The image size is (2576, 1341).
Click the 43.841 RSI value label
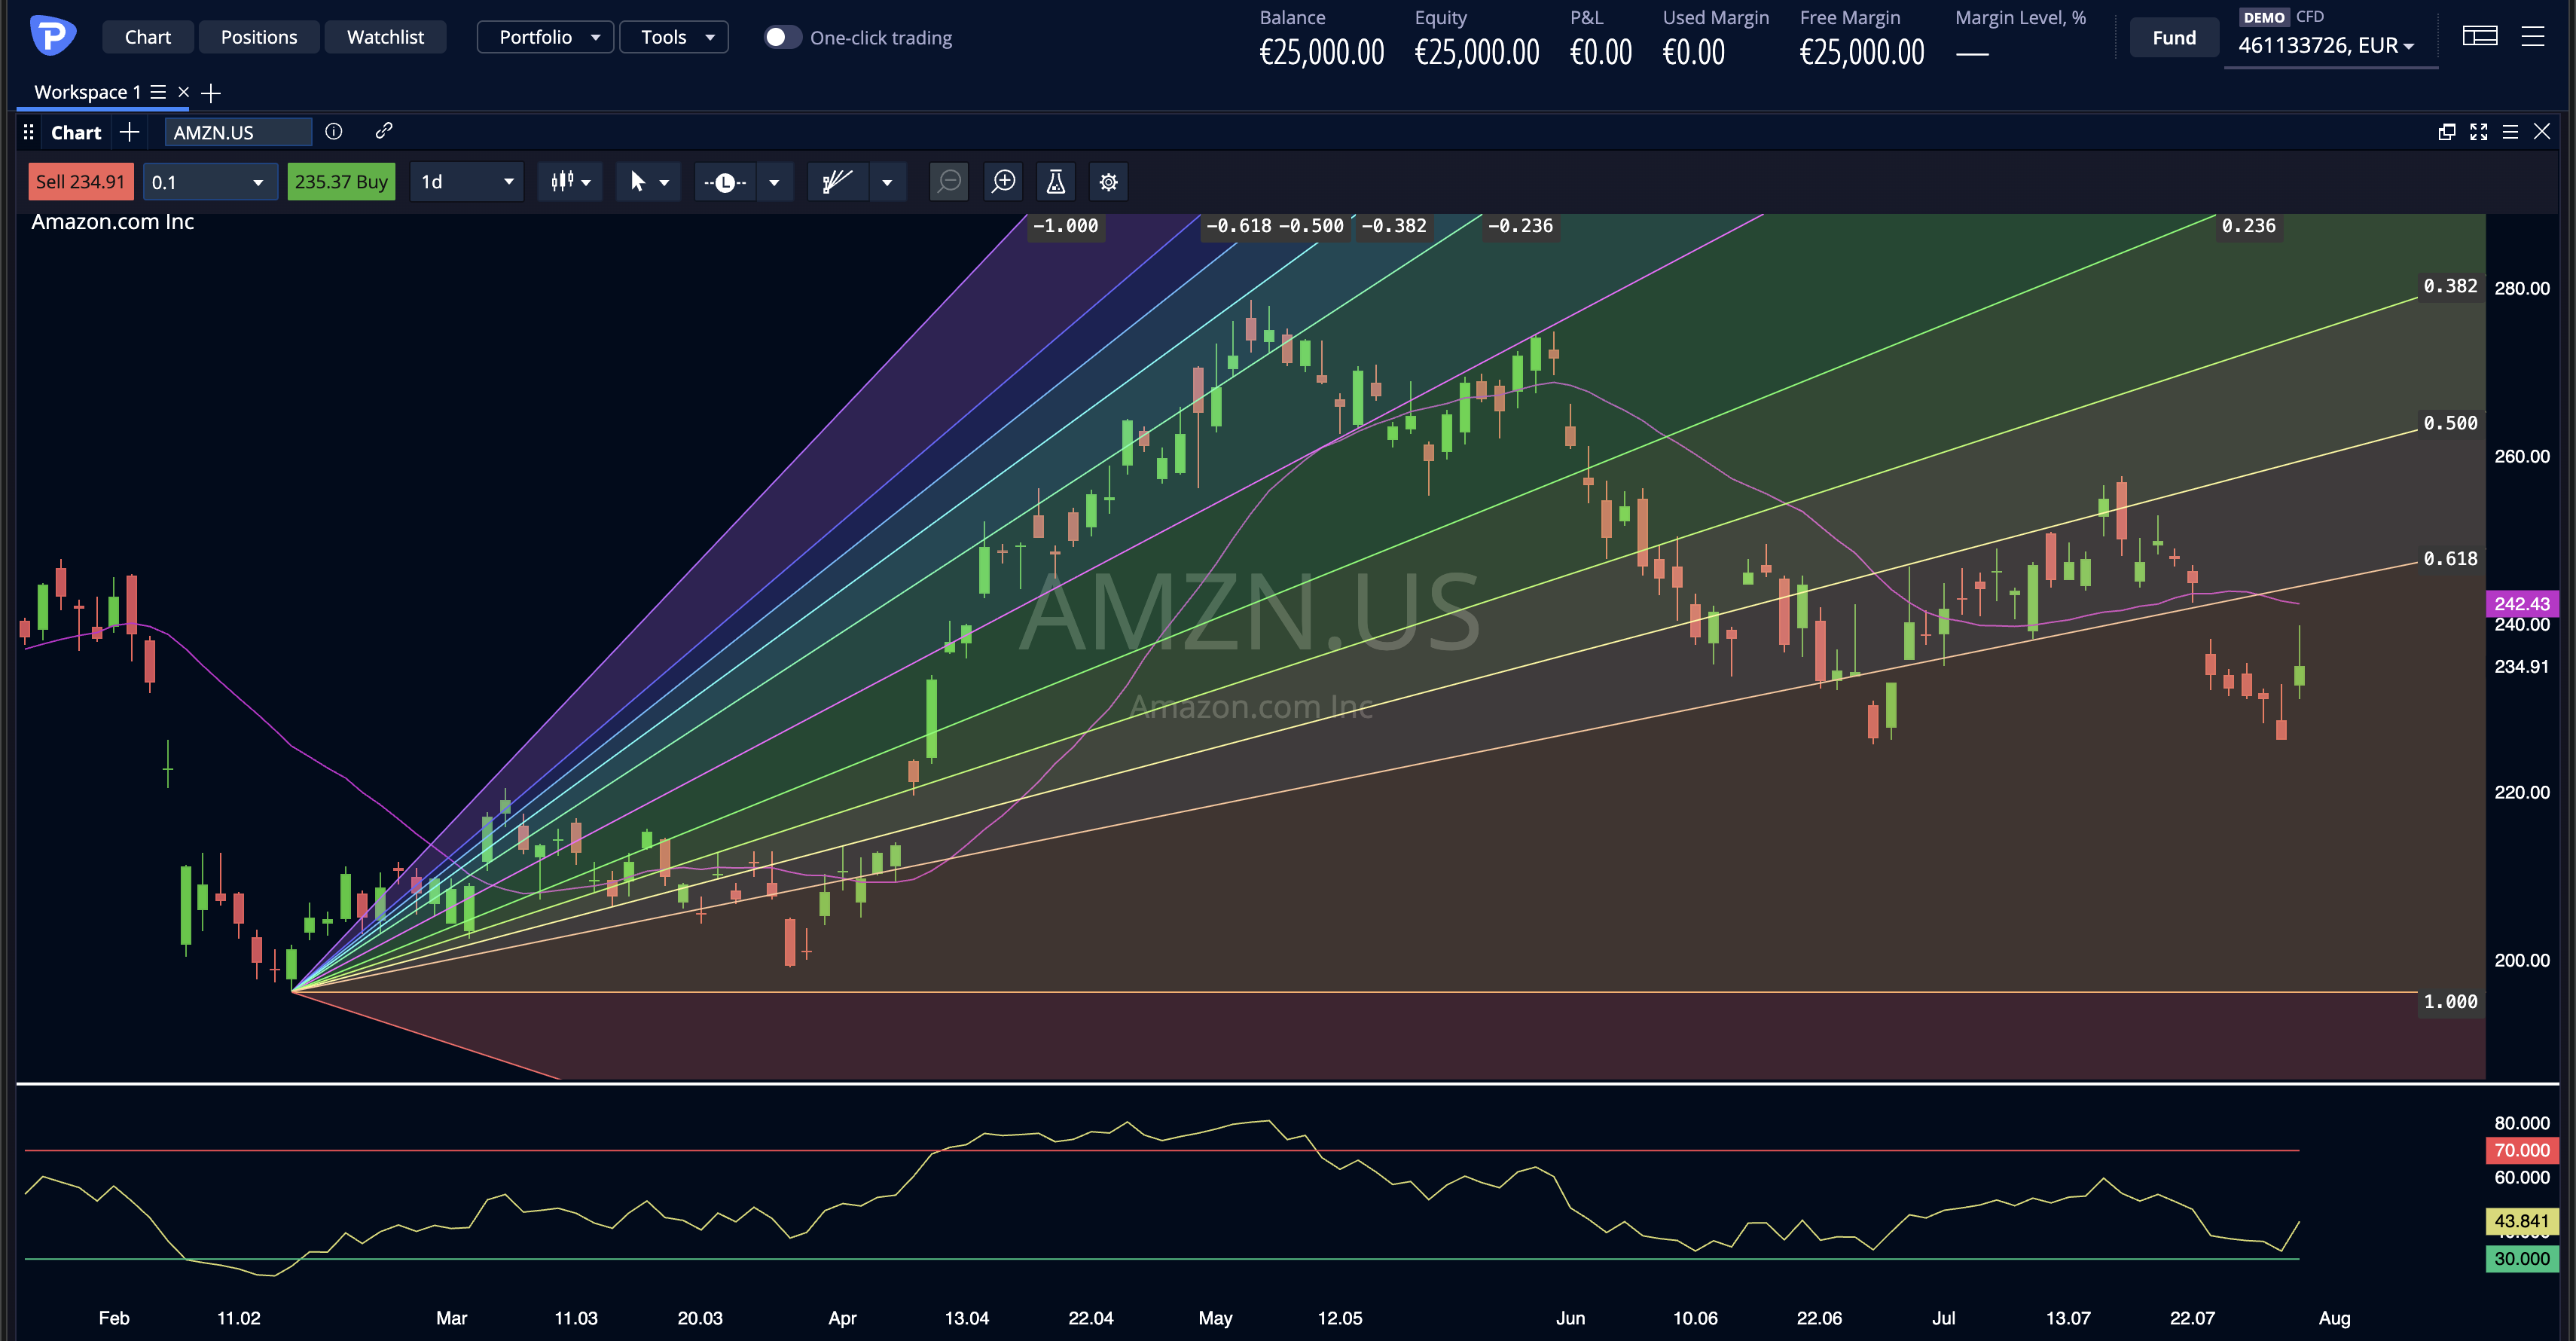pyautogui.click(x=2521, y=1221)
